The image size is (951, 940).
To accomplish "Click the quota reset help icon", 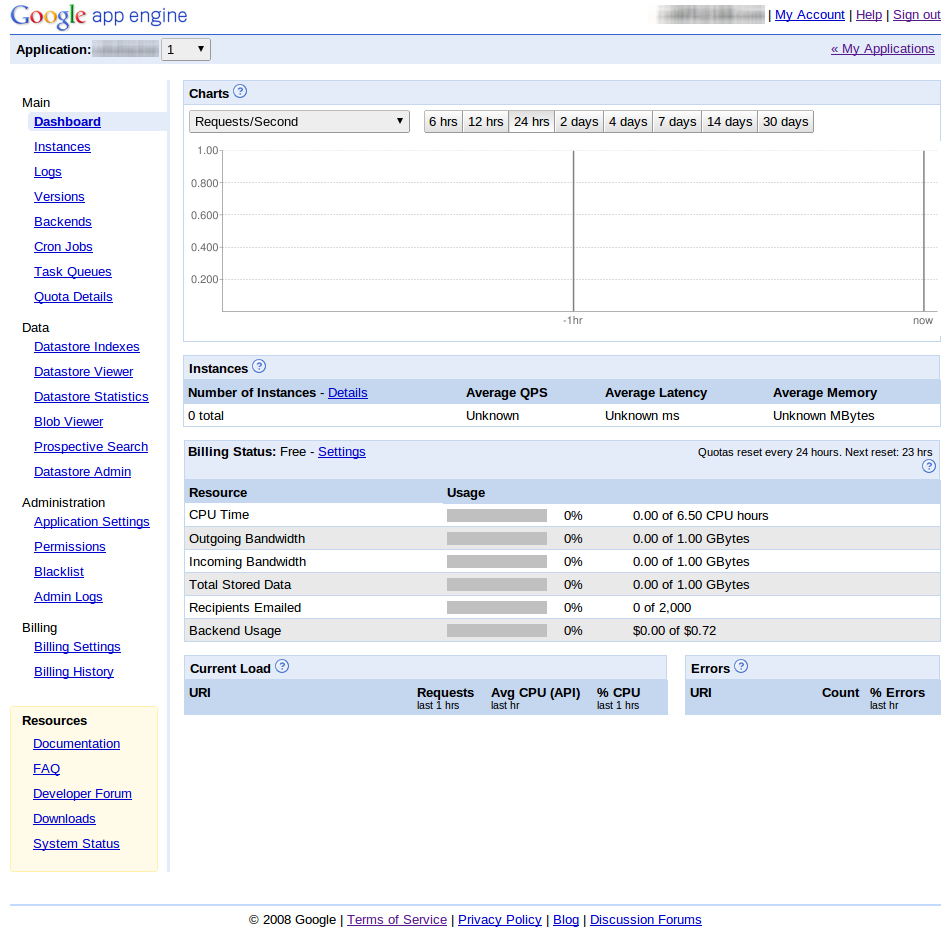I will tap(929, 466).
